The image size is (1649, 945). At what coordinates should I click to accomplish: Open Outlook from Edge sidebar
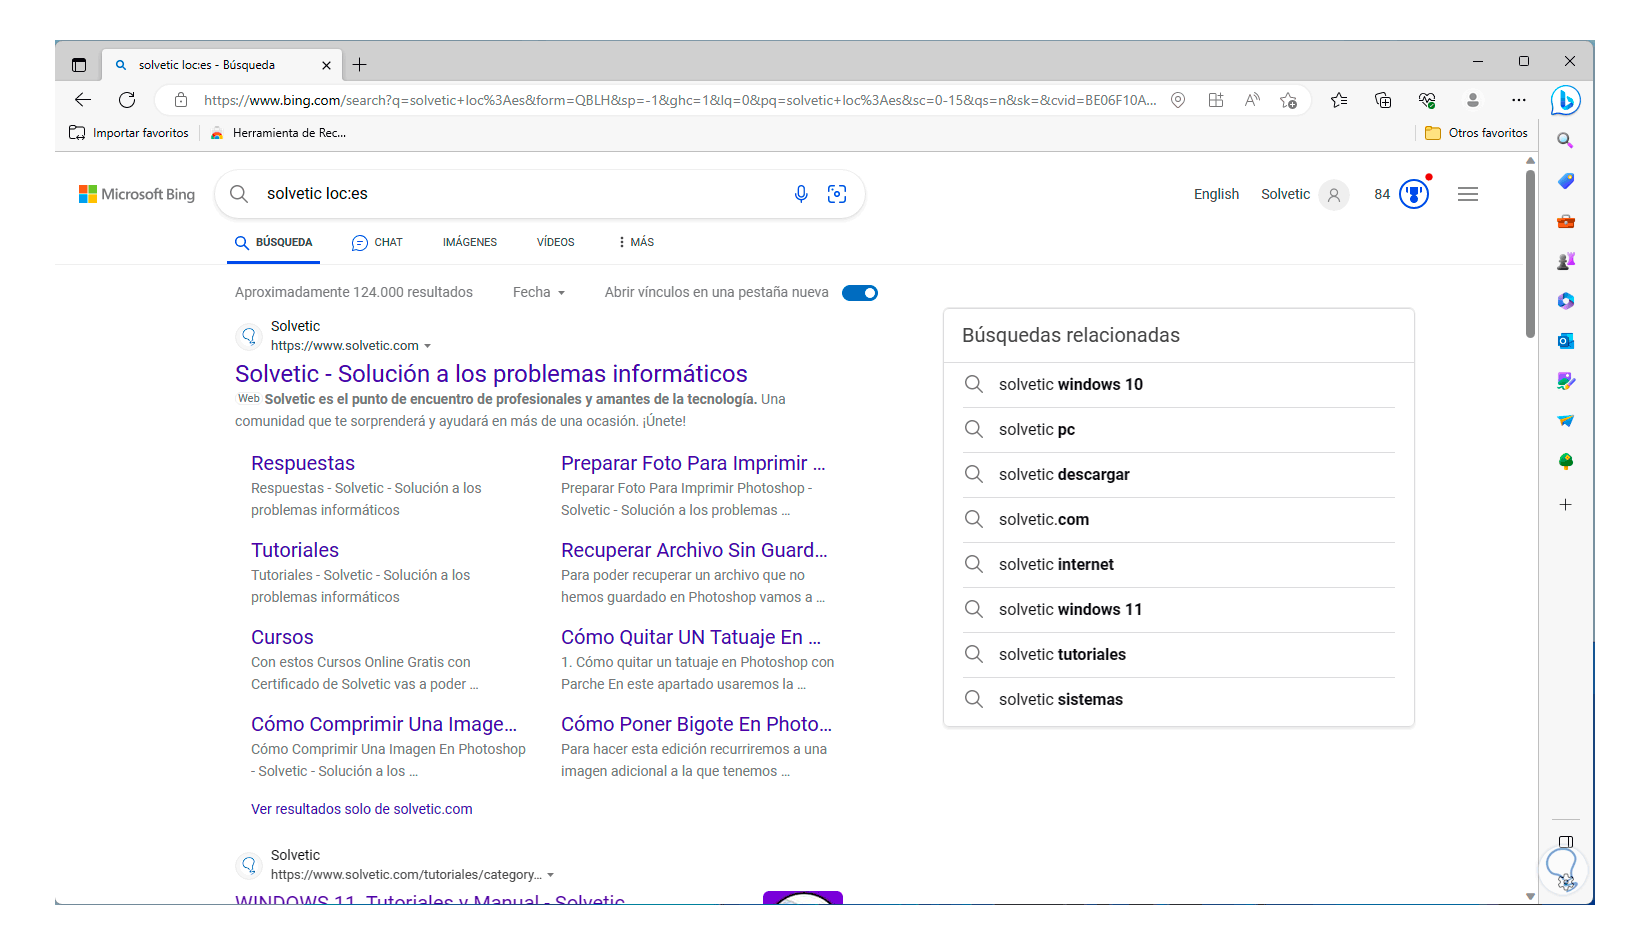(x=1565, y=341)
